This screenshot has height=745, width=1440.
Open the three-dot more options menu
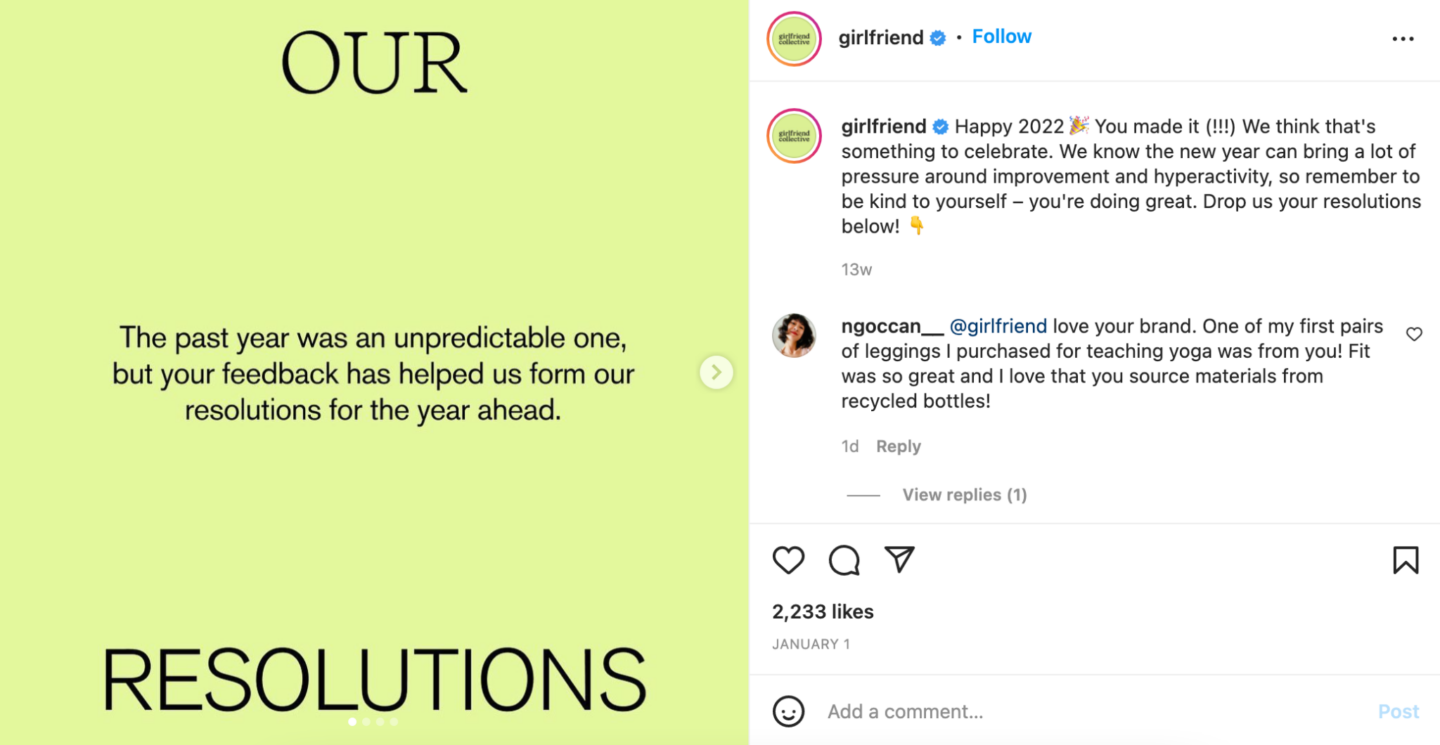[1403, 39]
